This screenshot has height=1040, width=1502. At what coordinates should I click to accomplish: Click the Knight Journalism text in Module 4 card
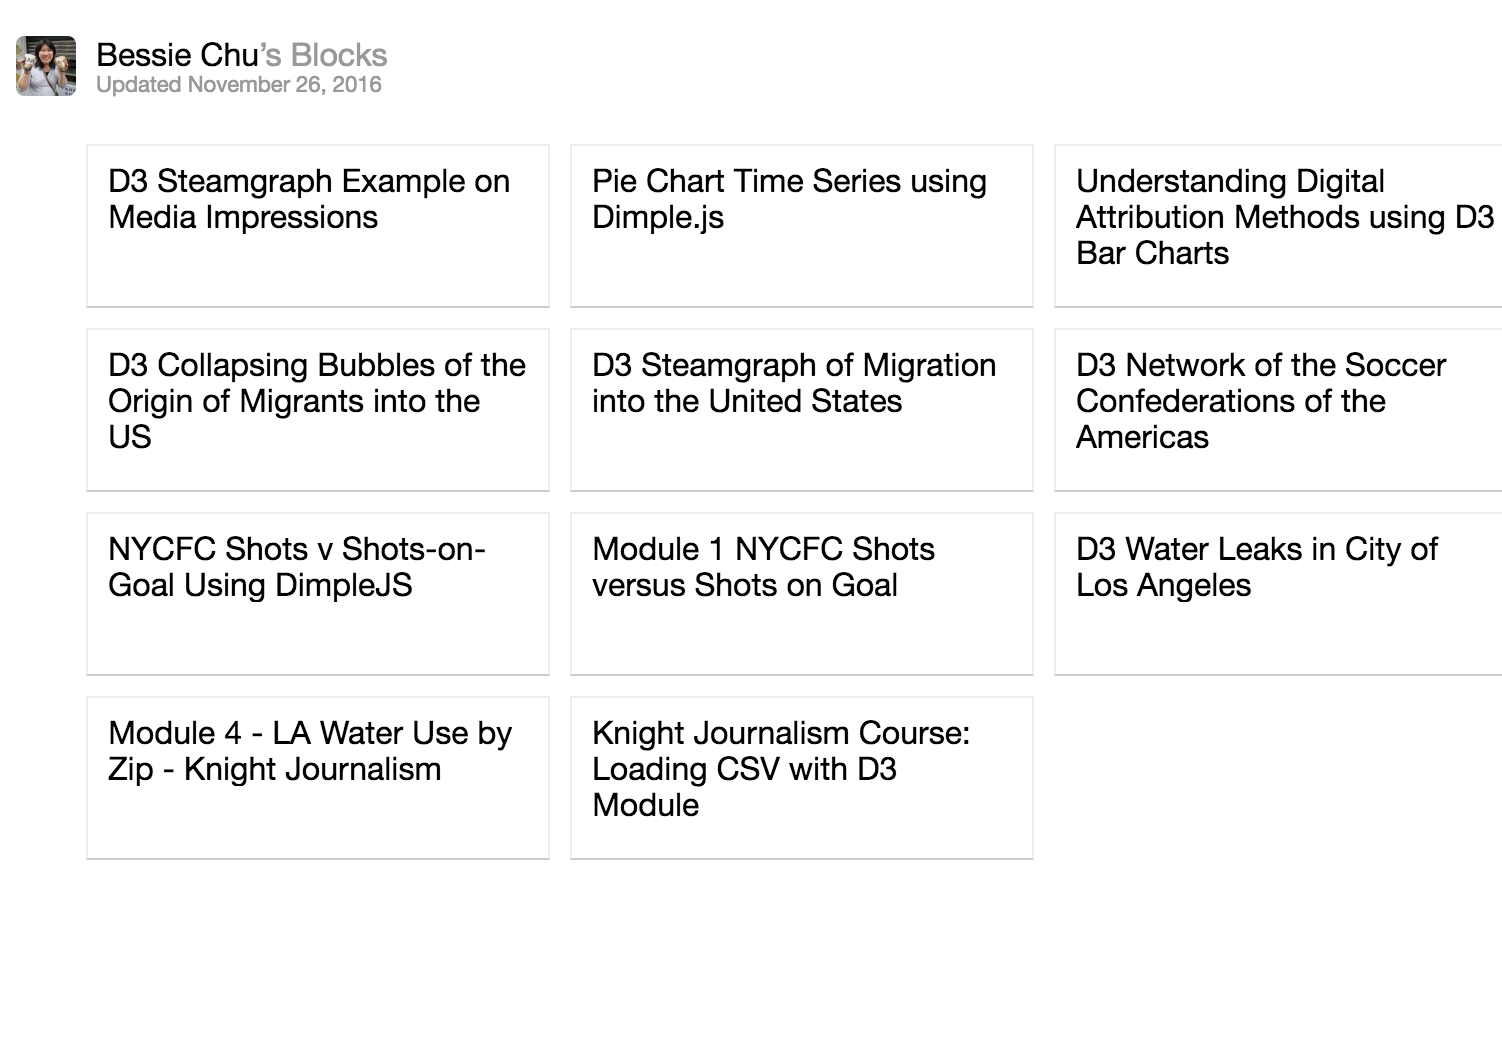[x=312, y=770]
